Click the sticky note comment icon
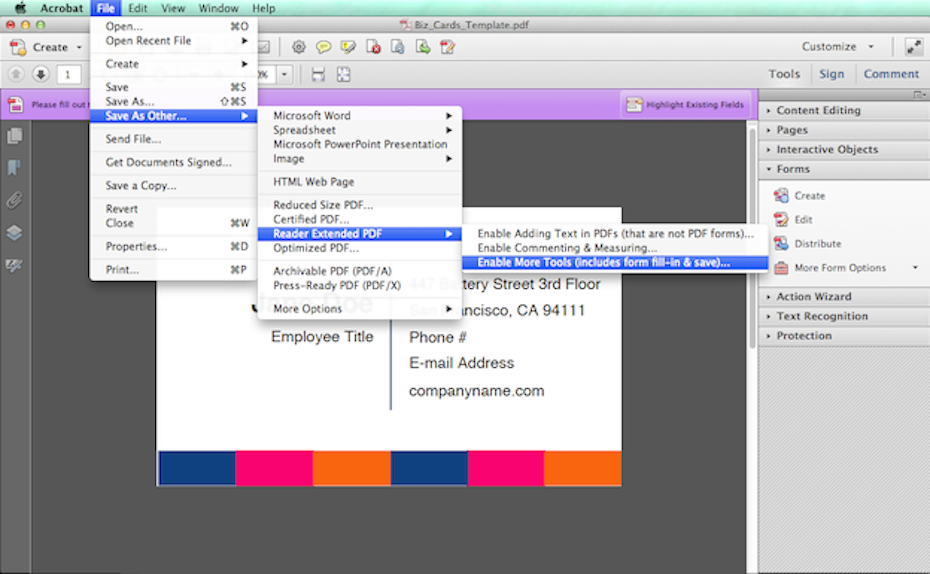 (x=324, y=47)
